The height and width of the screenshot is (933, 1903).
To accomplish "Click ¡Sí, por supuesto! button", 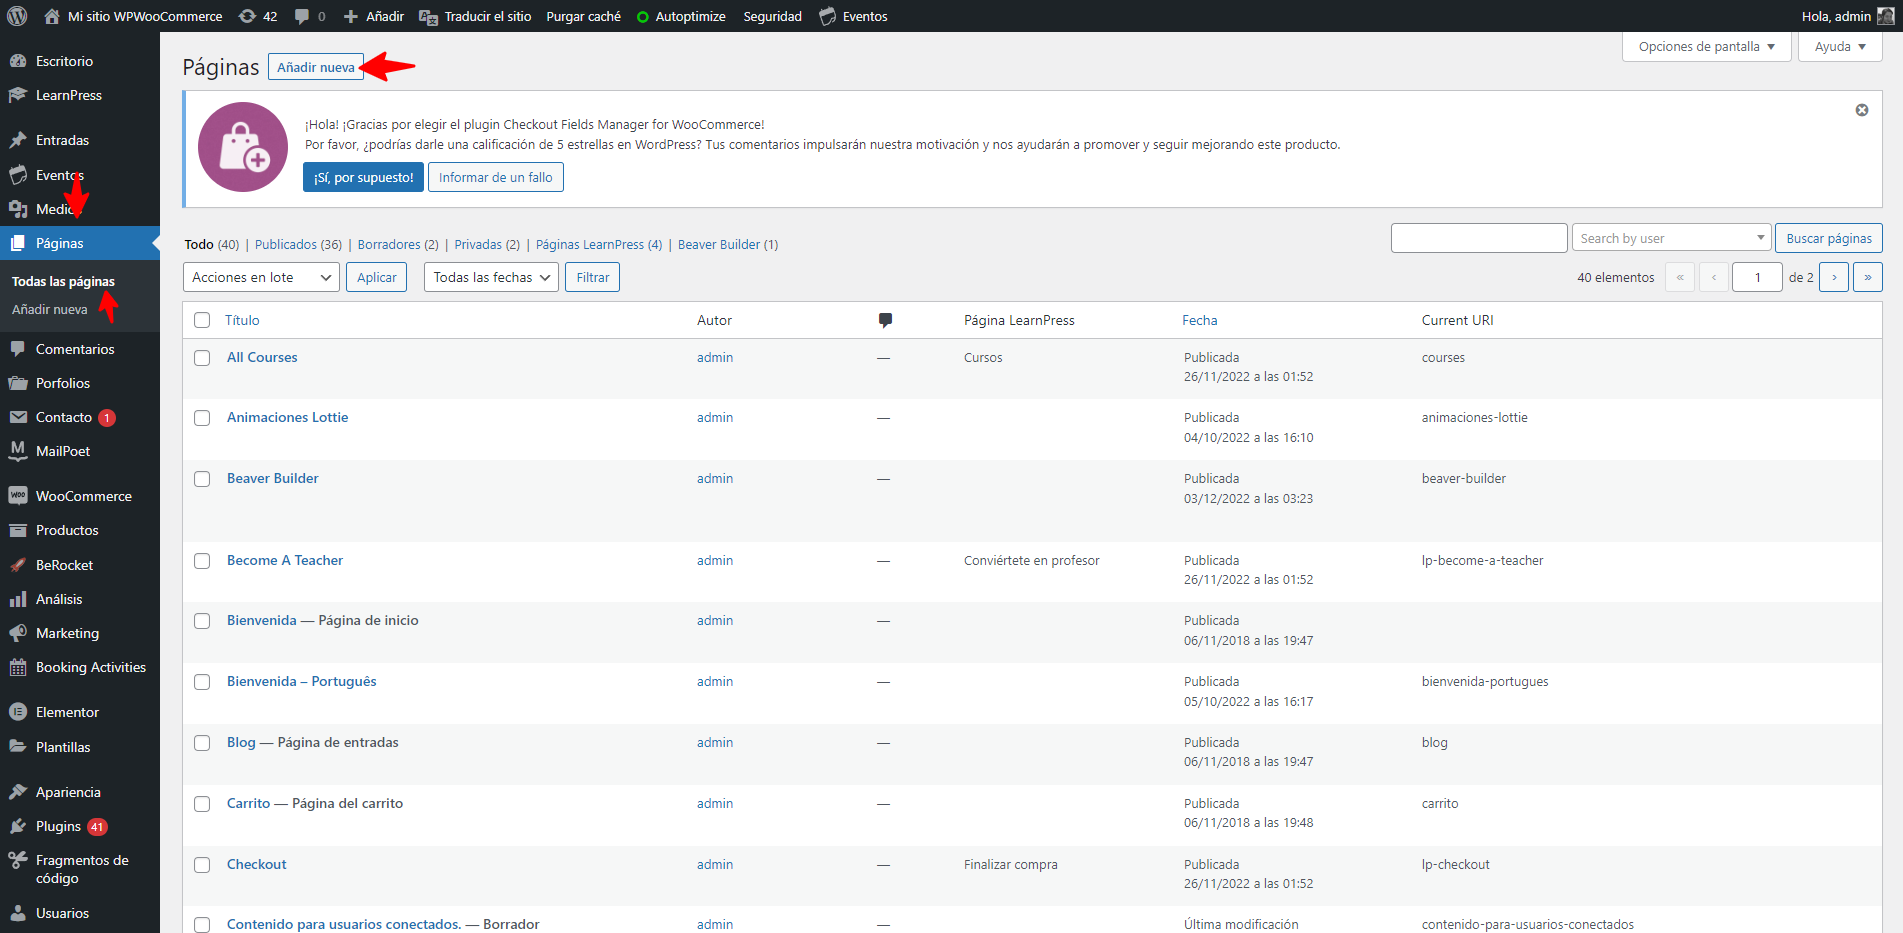I will (x=363, y=177).
